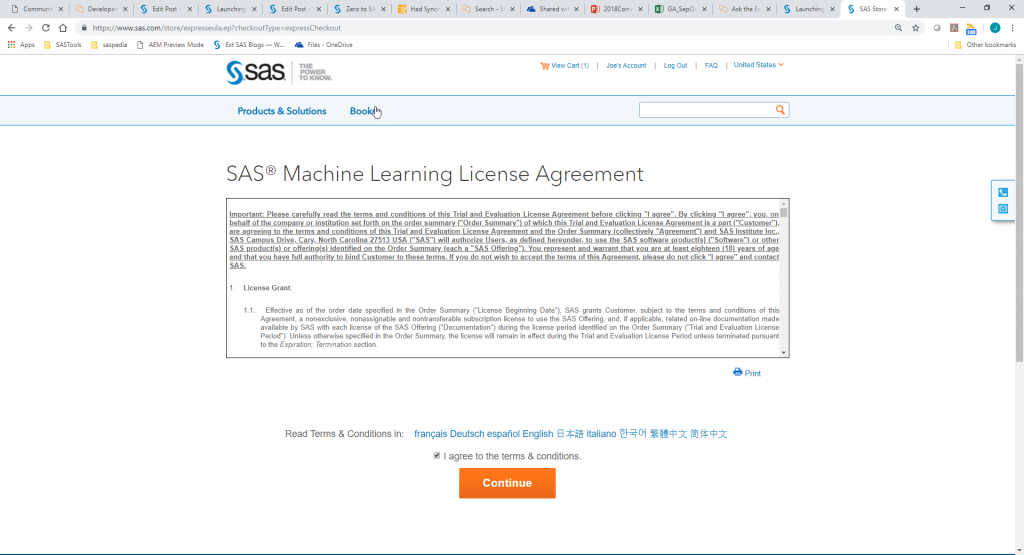Click the PDF extension icon
Screen dimensions: 1024x555
[954, 28]
